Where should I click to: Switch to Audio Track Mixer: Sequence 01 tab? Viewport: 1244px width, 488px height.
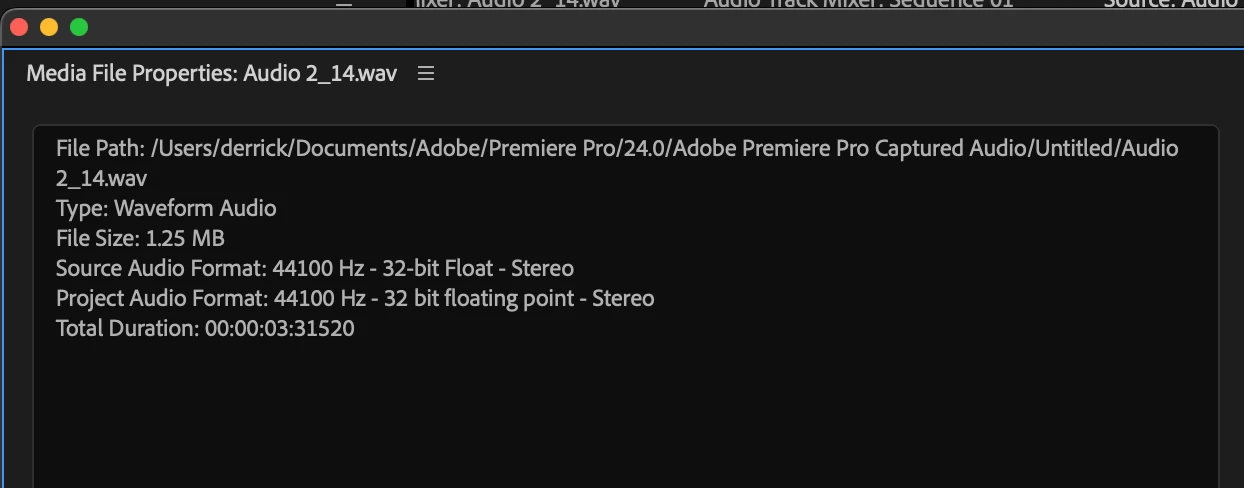tap(851, 4)
